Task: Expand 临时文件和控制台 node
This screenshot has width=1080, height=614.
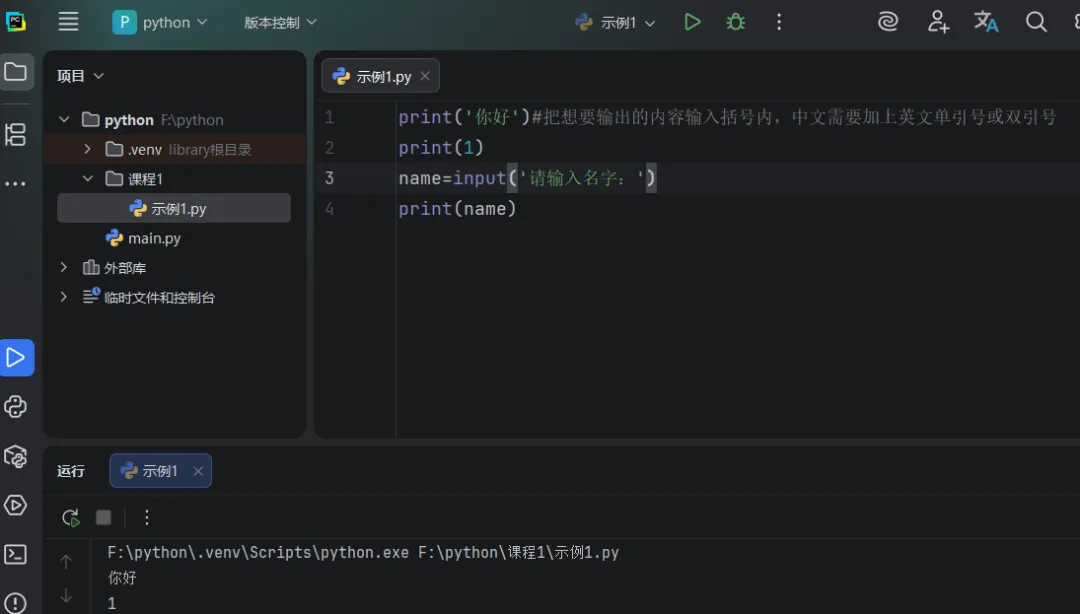Action: click(63, 297)
